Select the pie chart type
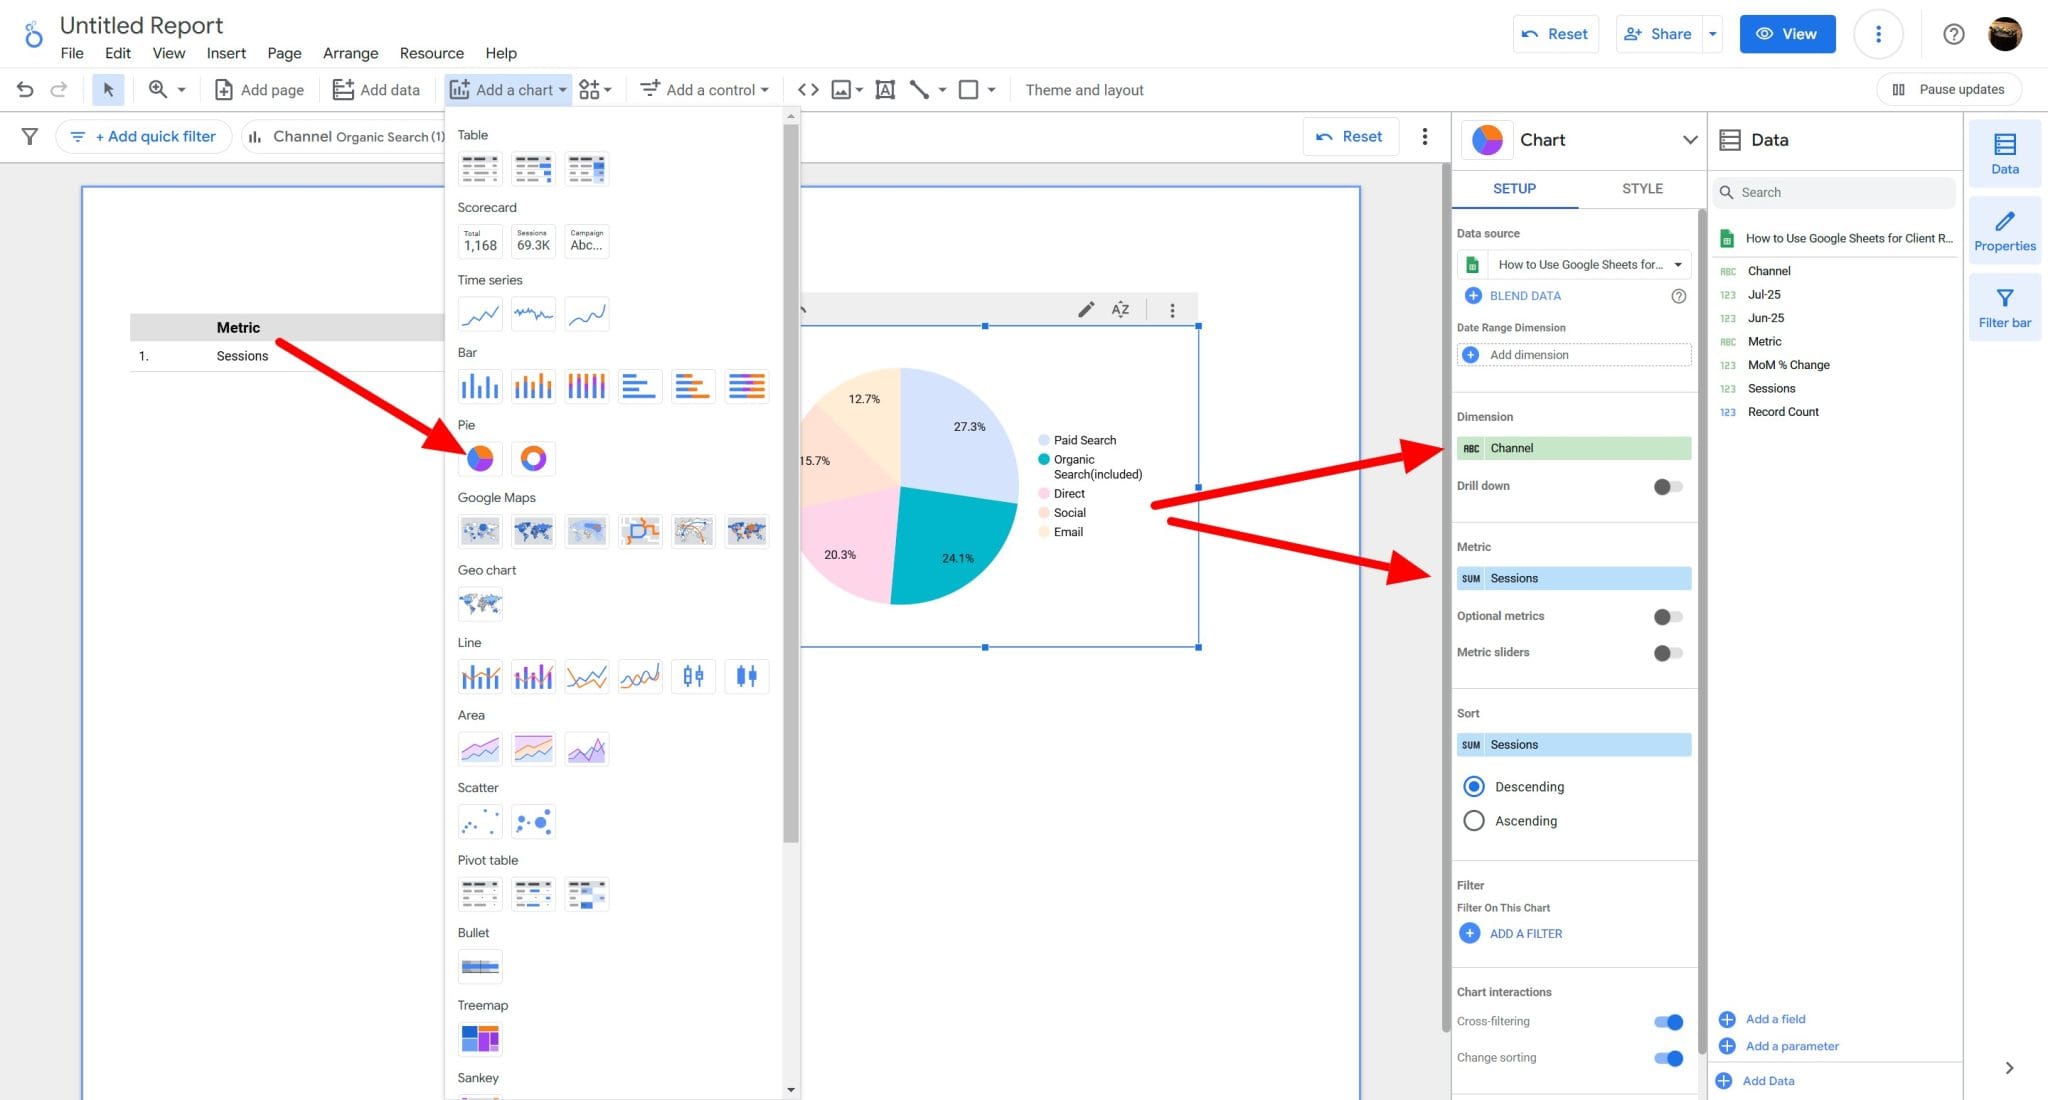2048x1100 pixels. click(x=480, y=458)
